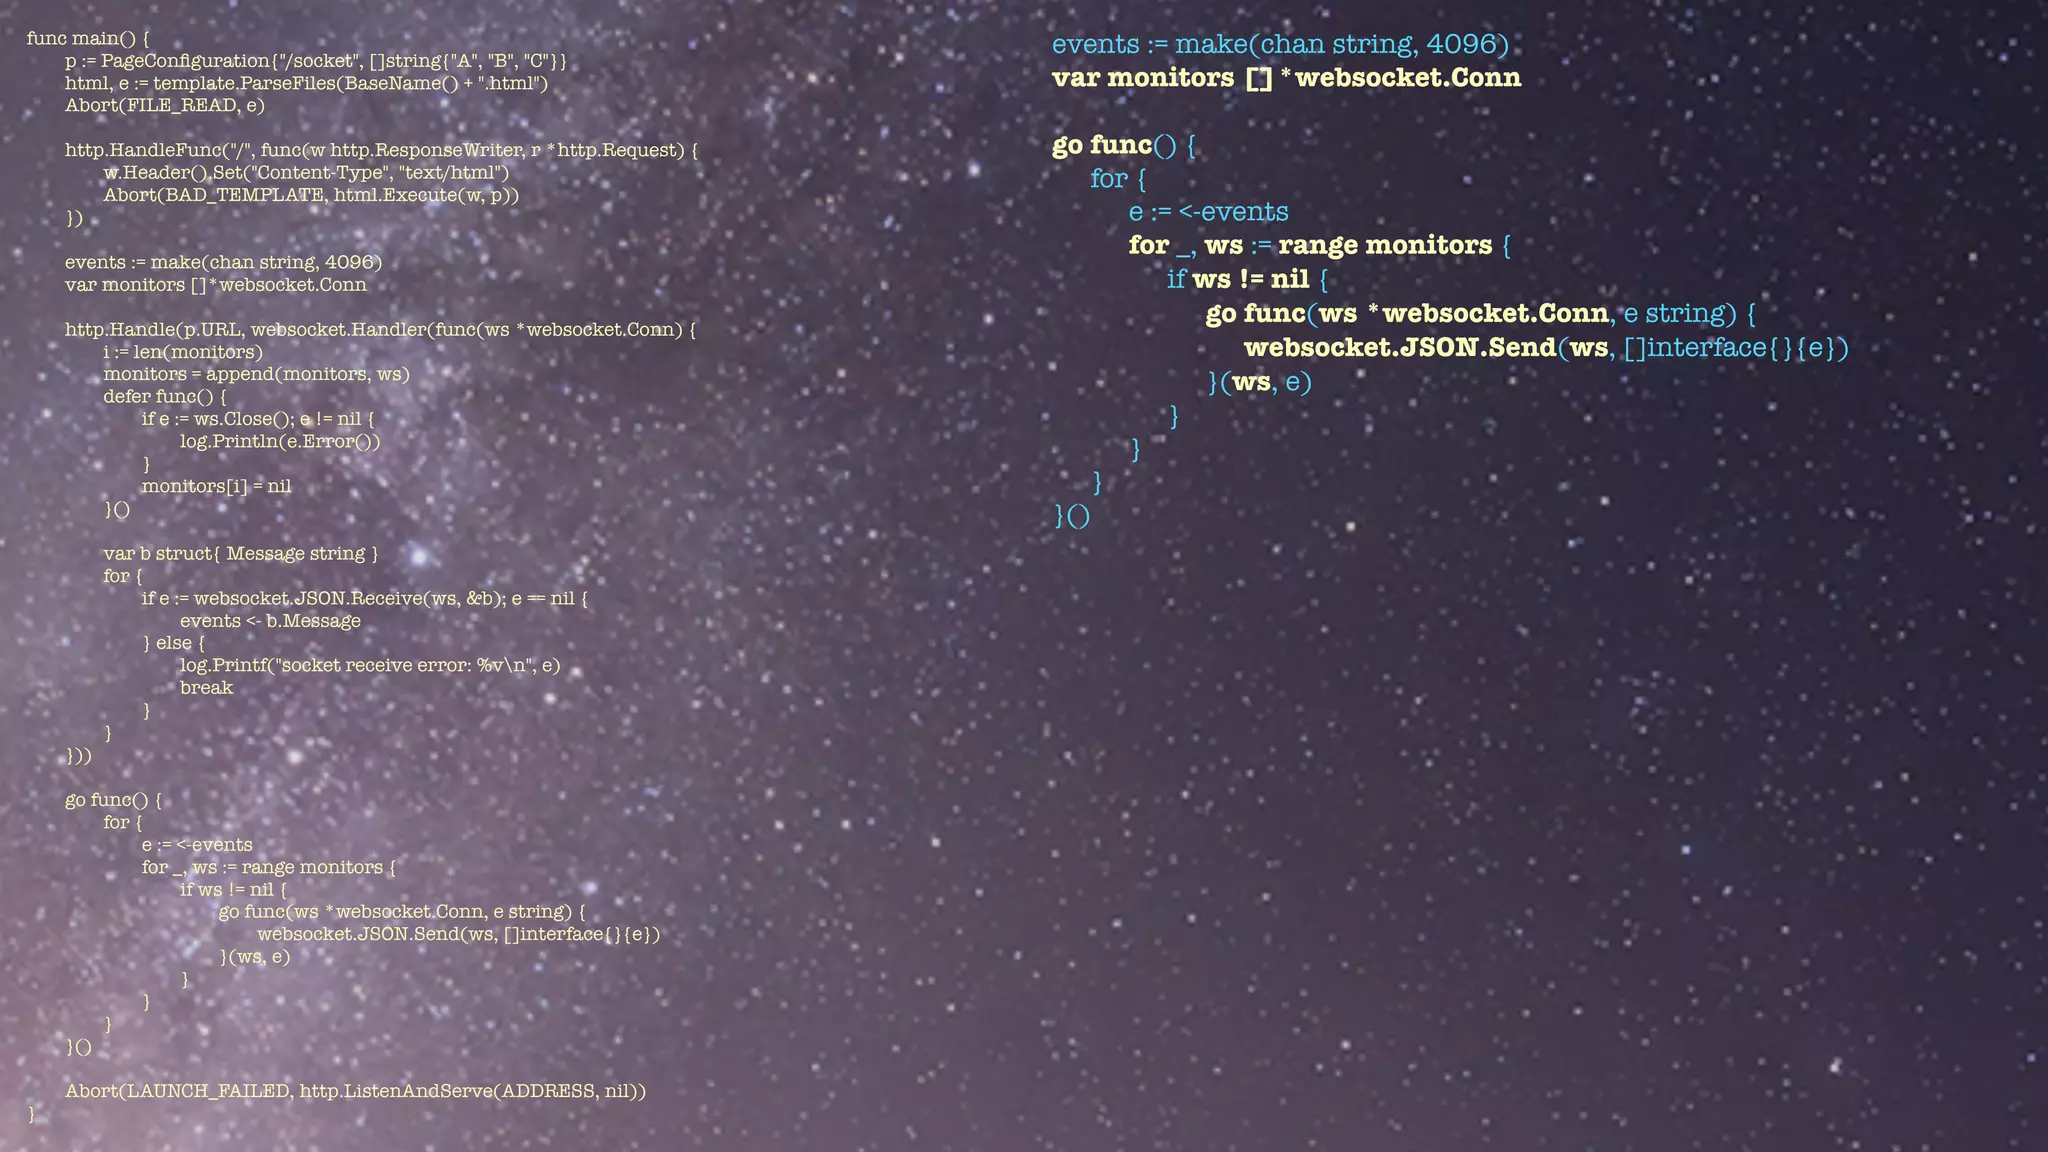Click large bold 'for _, ws := range monitors {'

tap(1320, 245)
